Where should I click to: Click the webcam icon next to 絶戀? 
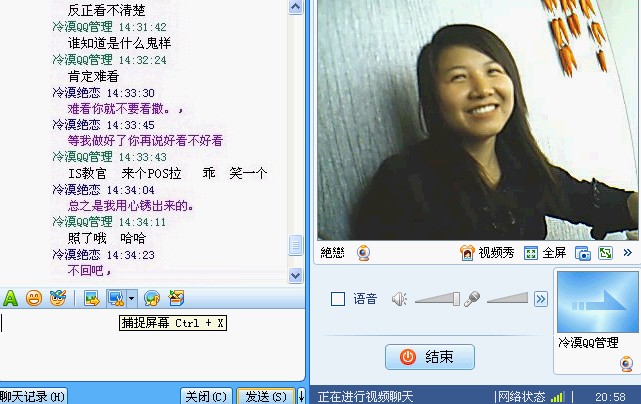[363, 253]
